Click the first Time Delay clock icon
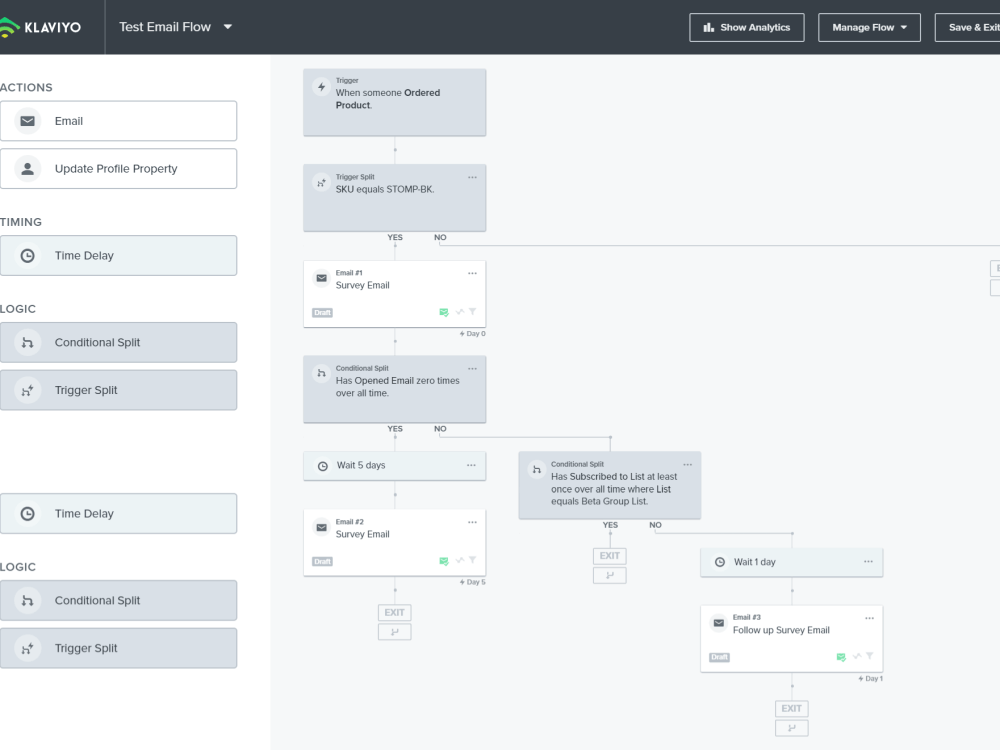1000x750 pixels. pyautogui.click(x=27, y=256)
